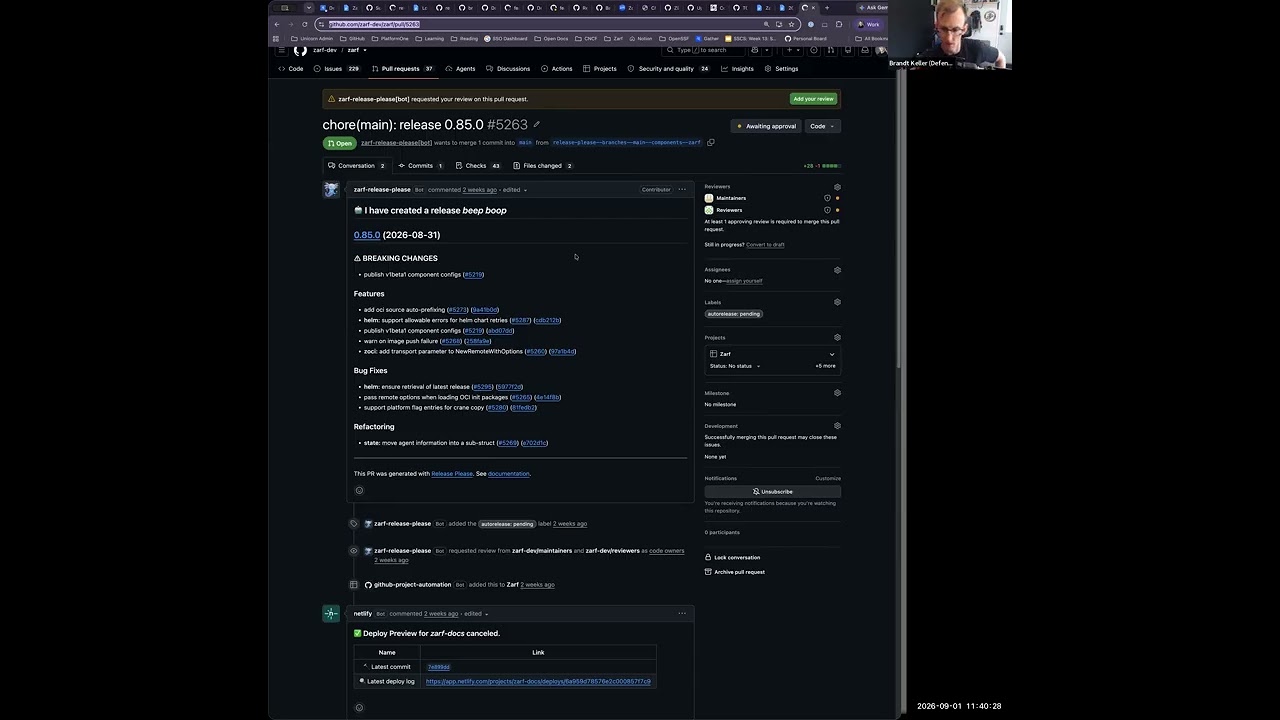Expand the edited dropdown on netlify comment
Viewport: 1280px width, 720px height.
tap(475, 614)
